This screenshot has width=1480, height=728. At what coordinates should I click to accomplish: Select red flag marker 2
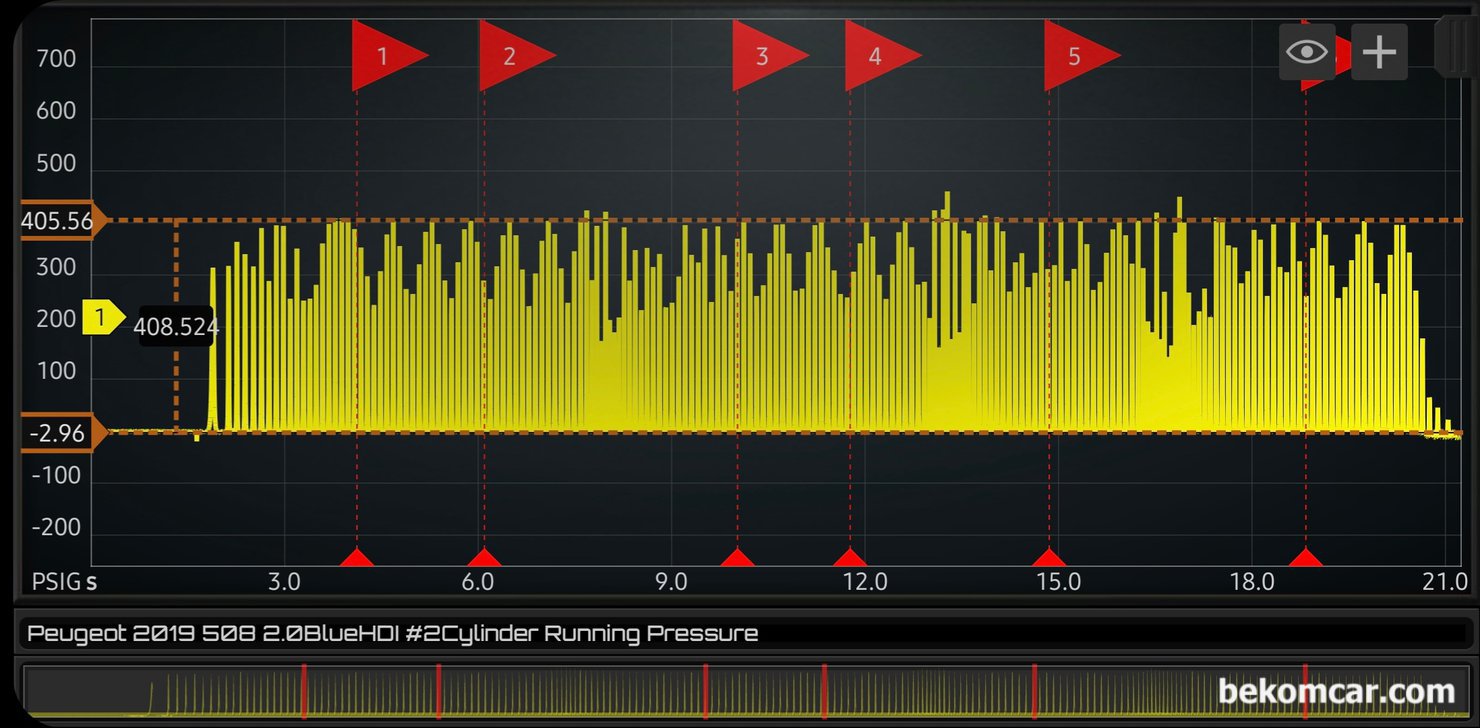pos(516,56)
